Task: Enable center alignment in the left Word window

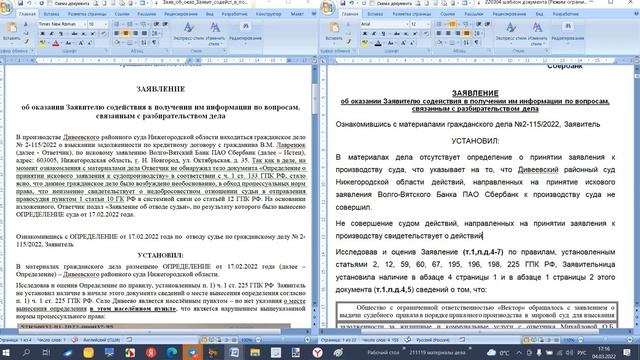Action: 126,33
